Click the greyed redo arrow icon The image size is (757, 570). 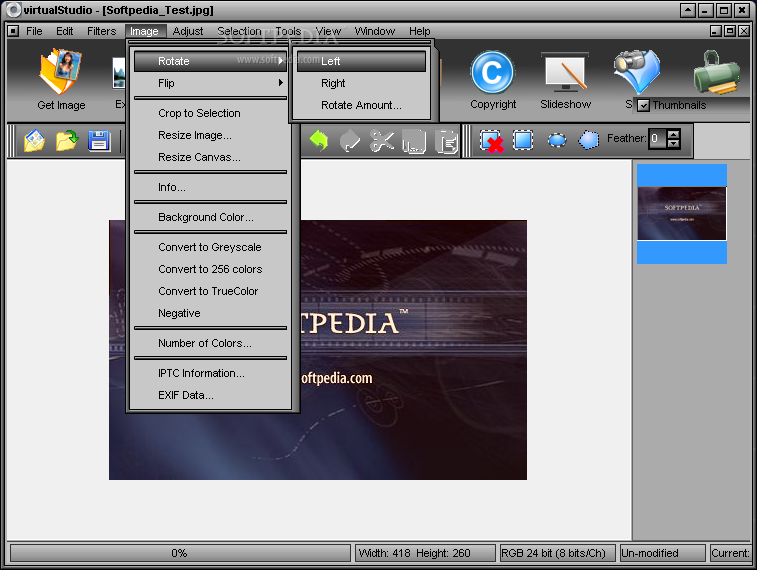(350, 141)
